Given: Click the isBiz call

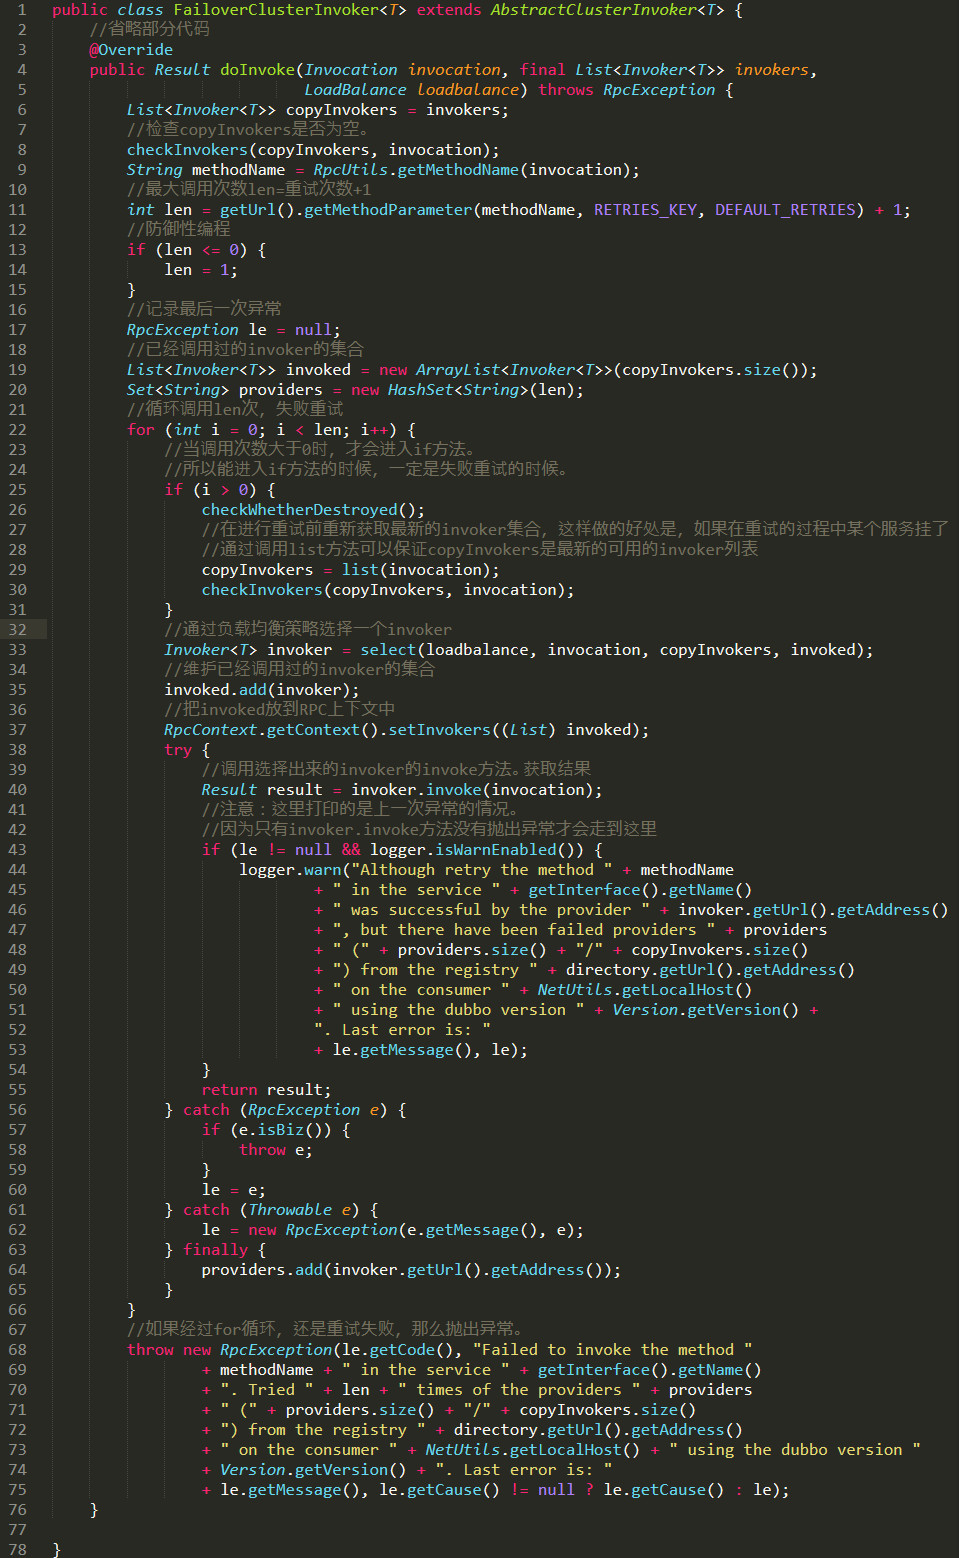Looking at the screenshot, I should pos(281,1130).
